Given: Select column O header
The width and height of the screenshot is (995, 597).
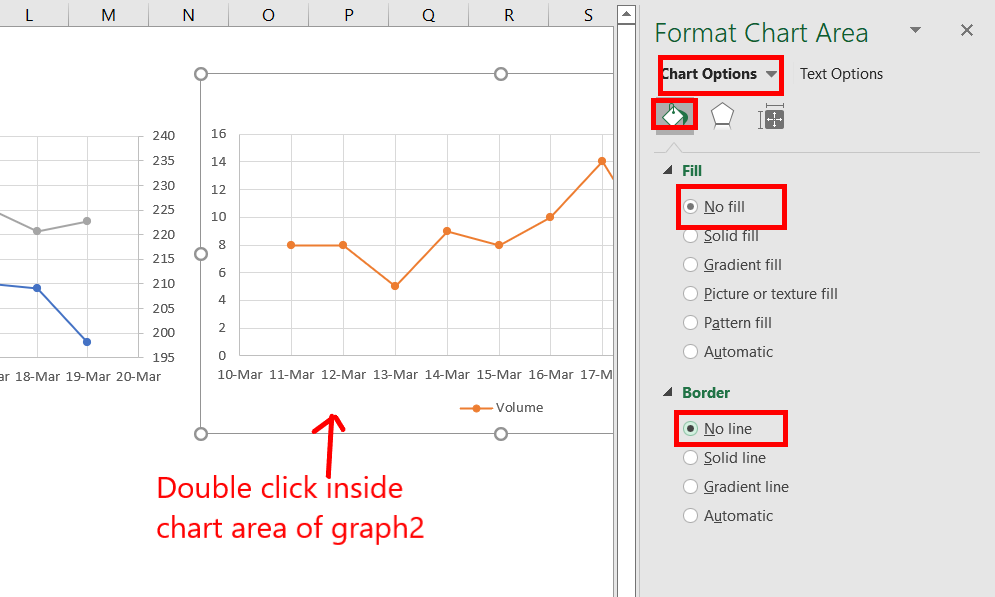Looking at the screenshot, I should click(268, 14).
